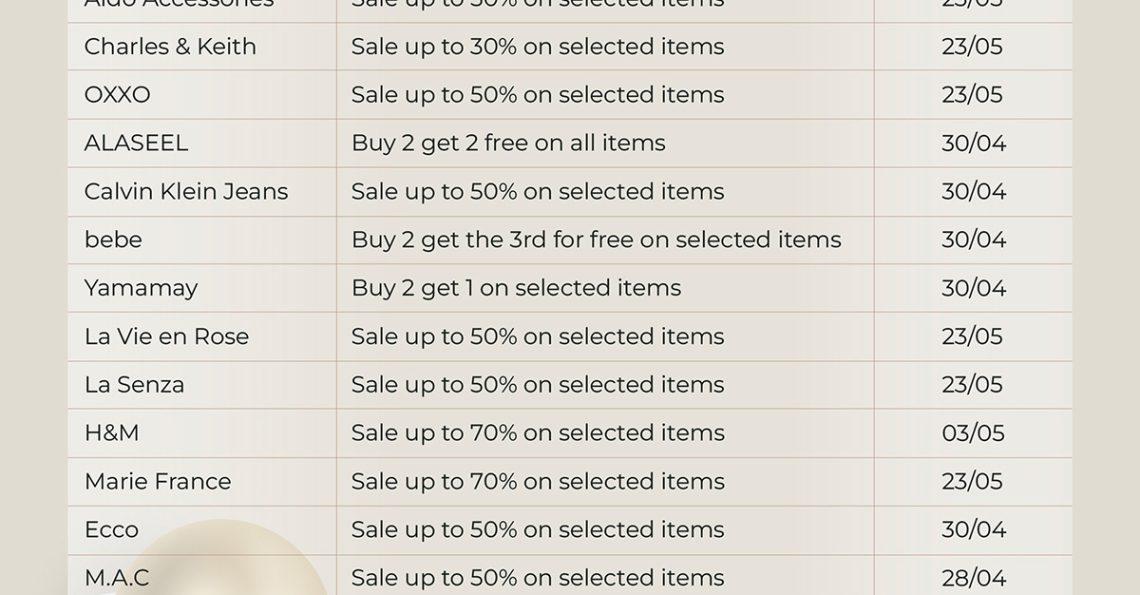The image size is (1140, 595).
Task: Click La Vie en Rose text
Action: coord(166,336)
